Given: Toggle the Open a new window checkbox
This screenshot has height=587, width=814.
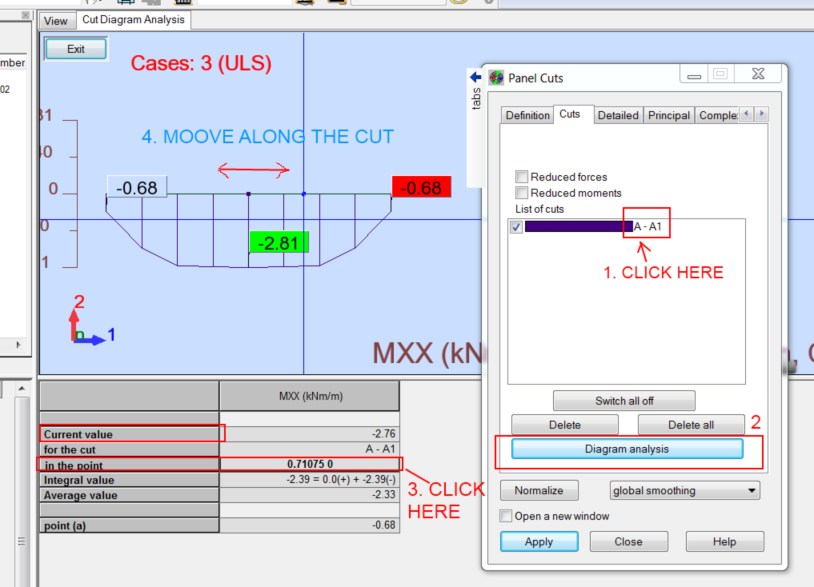Looking at the screenshot, I should 505,516.
